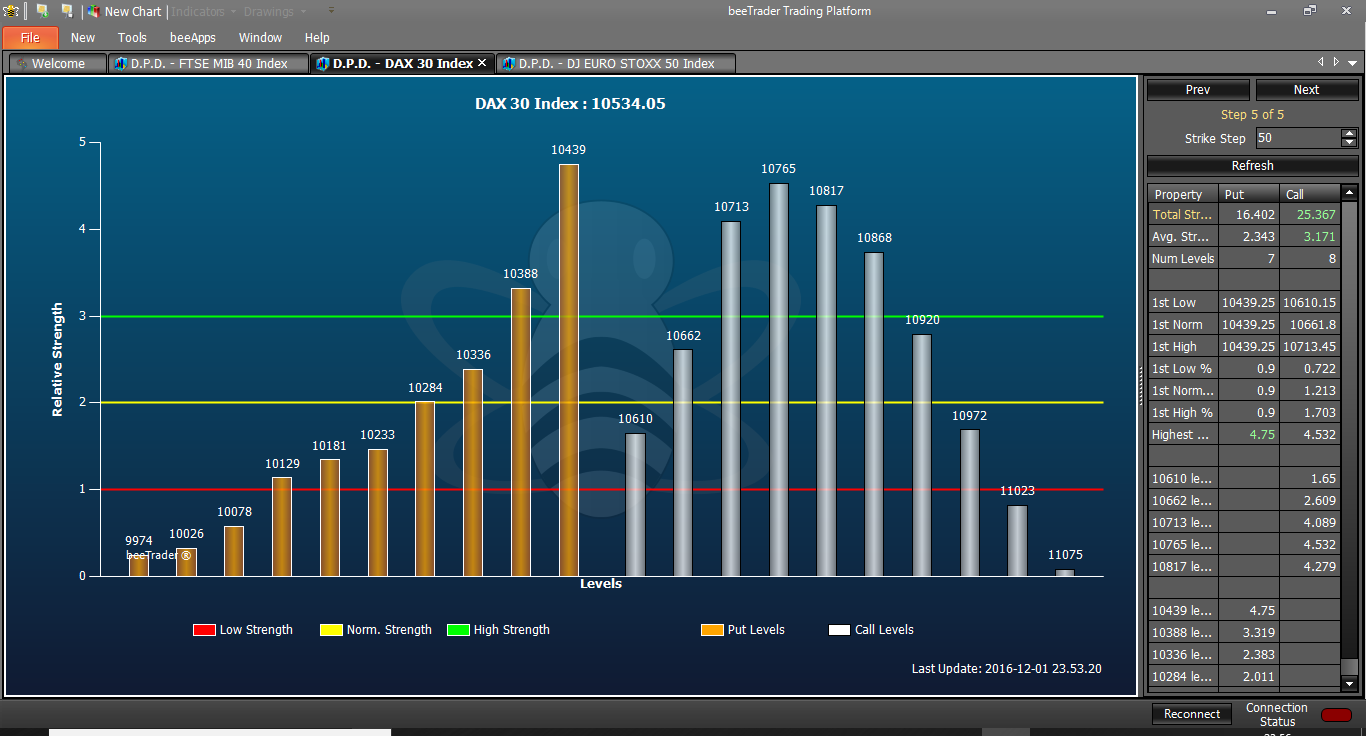The width and height of the screenshot is (1366, 736).
Task: Decrease Strike Step with the down arrow
Action: (1349, 143)
